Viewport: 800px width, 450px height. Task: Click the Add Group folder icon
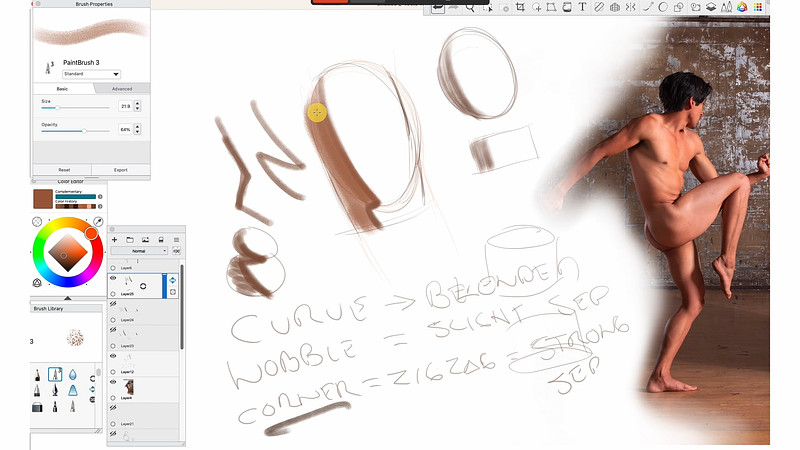pyautogui.click(x=130, y=240)
